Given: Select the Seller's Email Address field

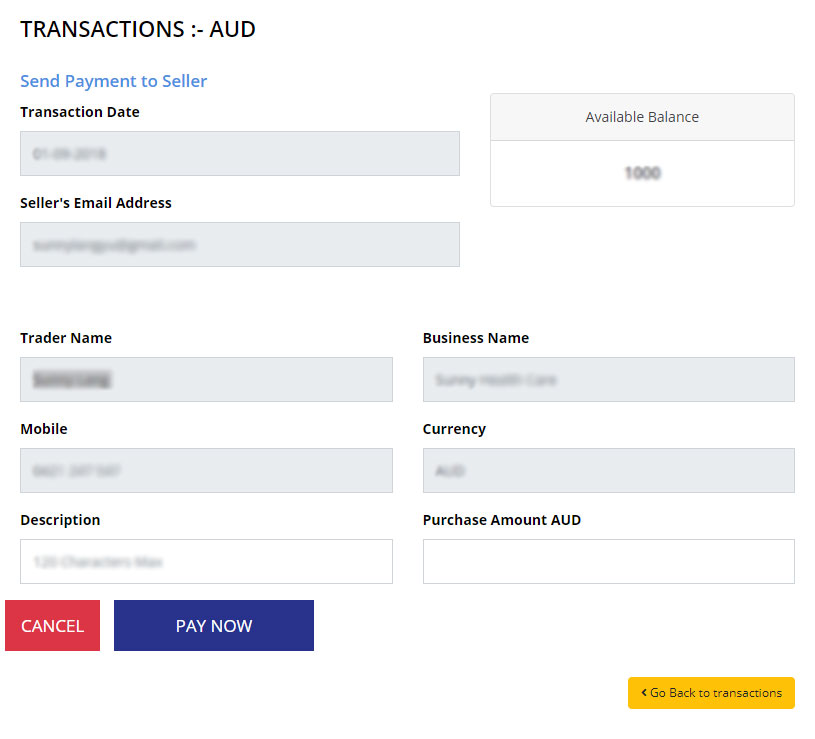Looking at the screenshot, I should click(239, 245).
